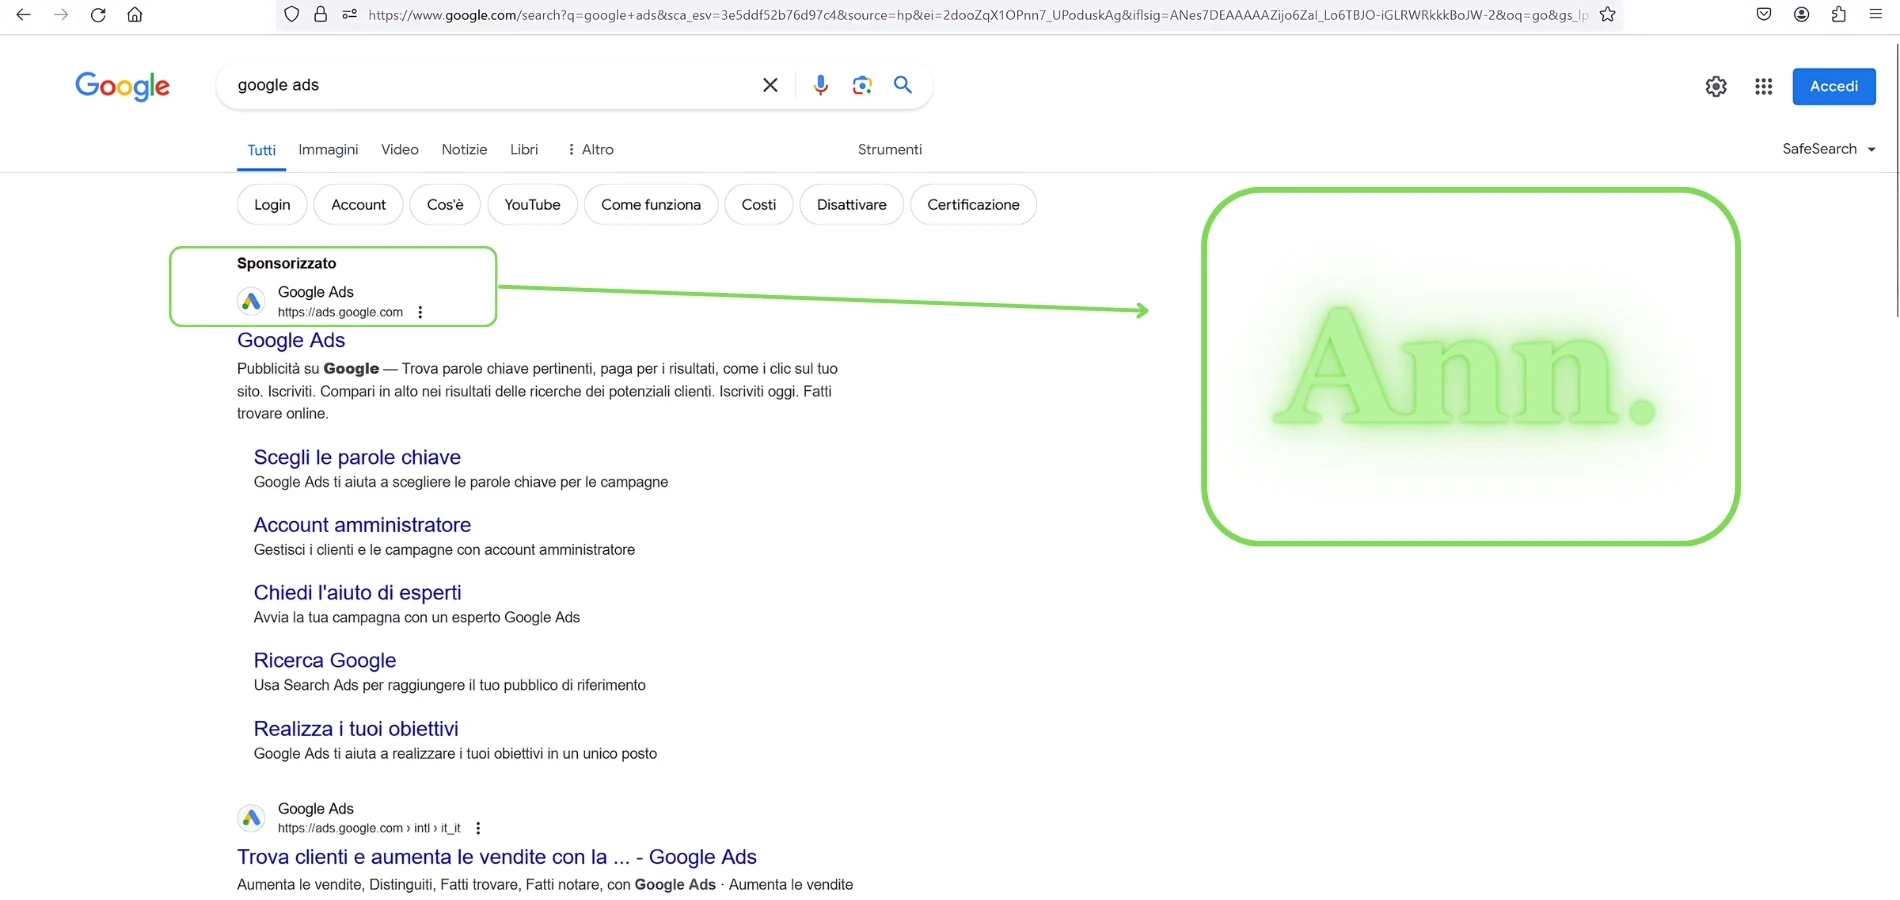Click the tracking protection shield icon
Image resolution: width=1900 pixels, height=900 pixels.
(x=291, y=14)
